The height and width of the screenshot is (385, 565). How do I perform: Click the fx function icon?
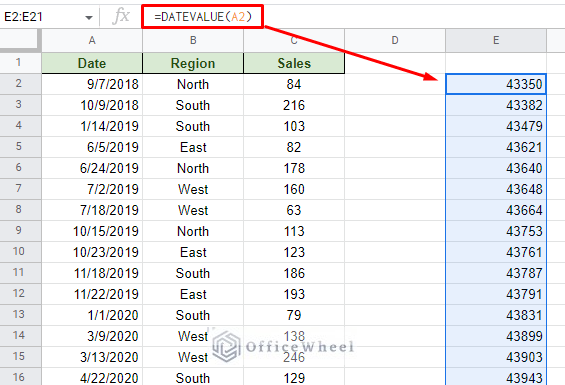121,17
